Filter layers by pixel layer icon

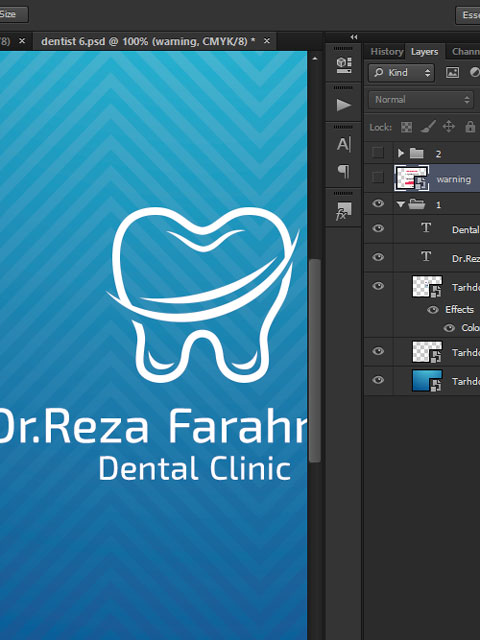[x=452, y=73]
